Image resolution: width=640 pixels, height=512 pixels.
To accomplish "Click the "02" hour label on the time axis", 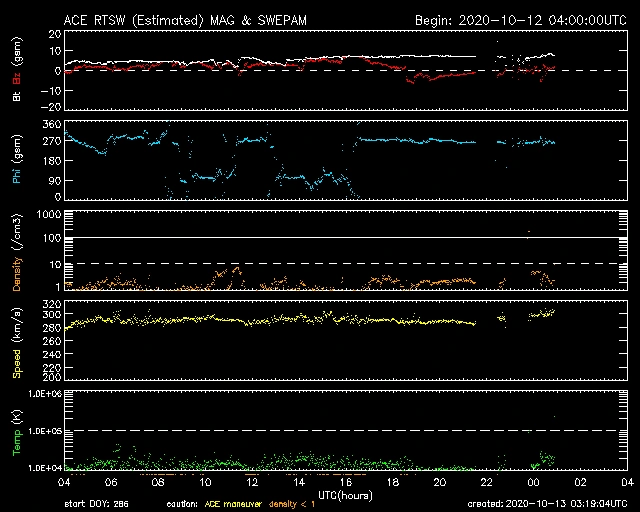I will (580, 483).
